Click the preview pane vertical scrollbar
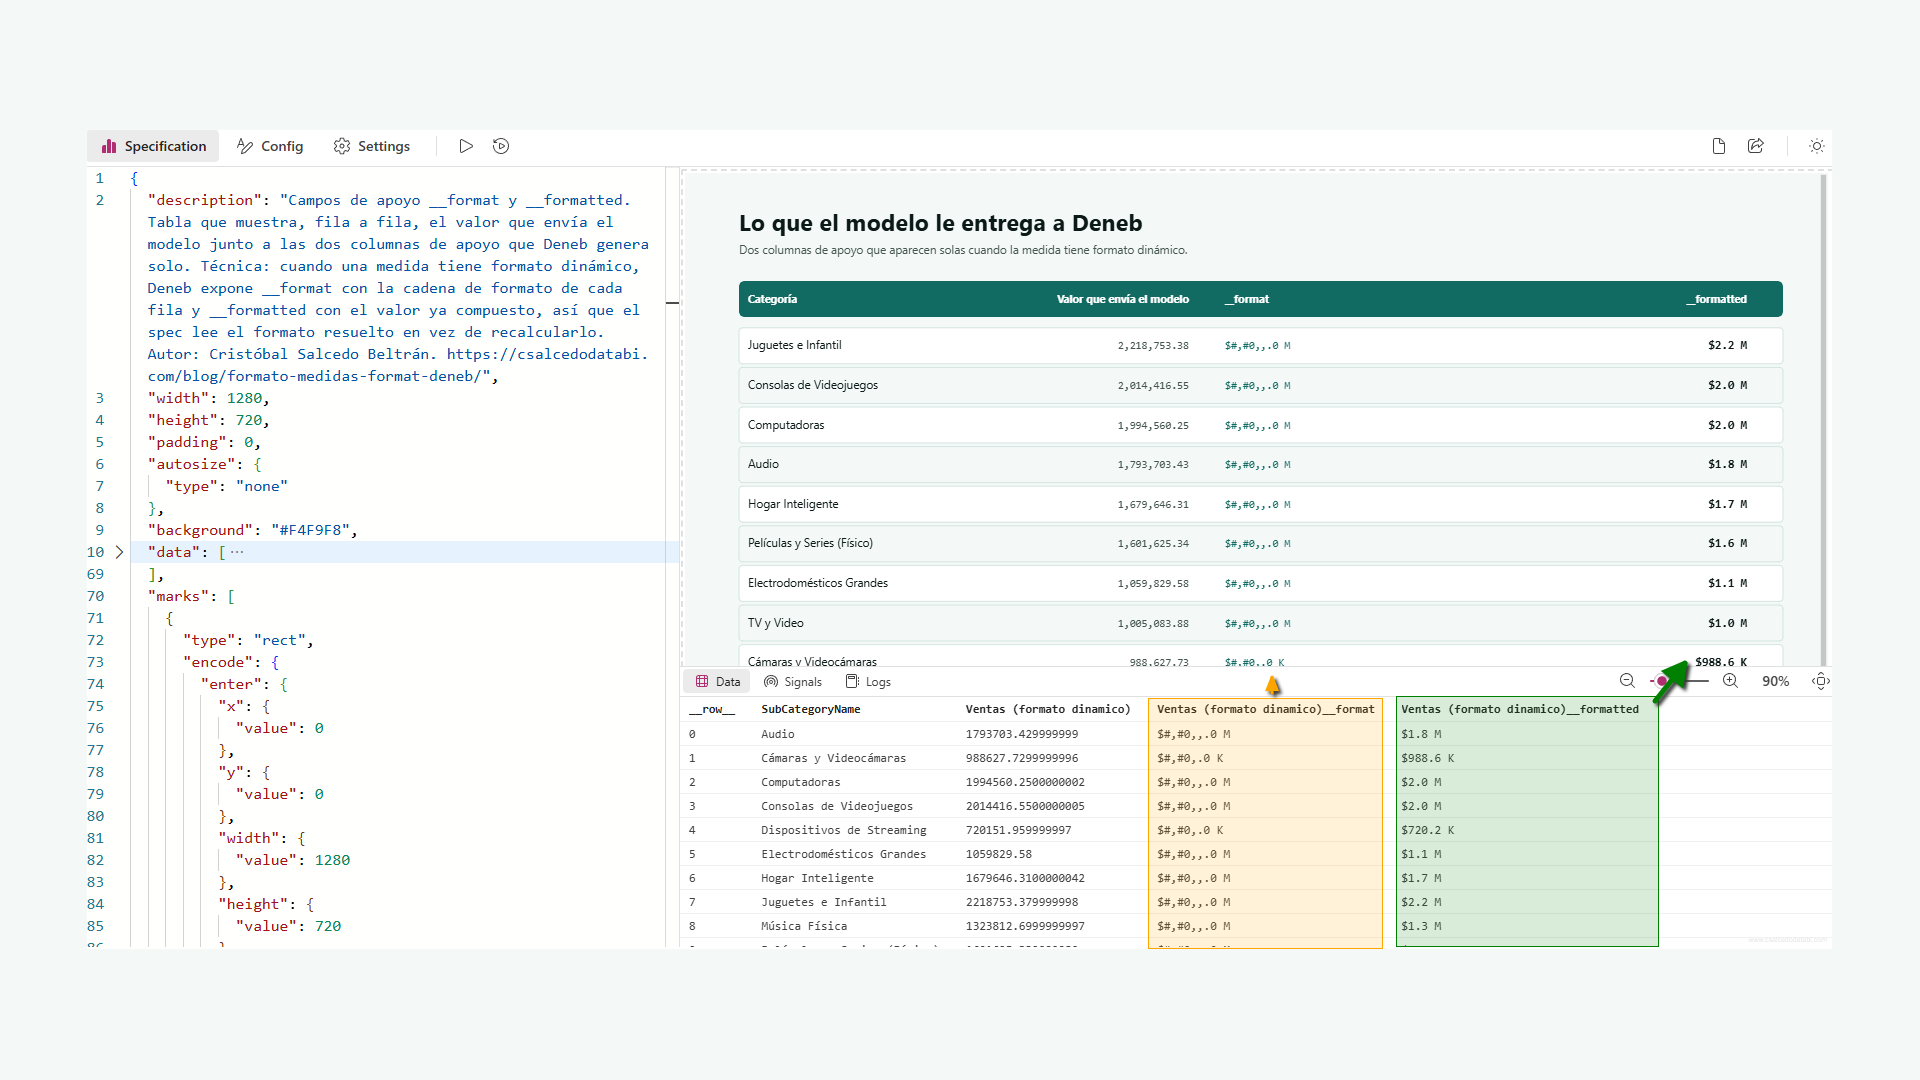This screenshot has width=1920, height=1080. tap(1824, 420)
